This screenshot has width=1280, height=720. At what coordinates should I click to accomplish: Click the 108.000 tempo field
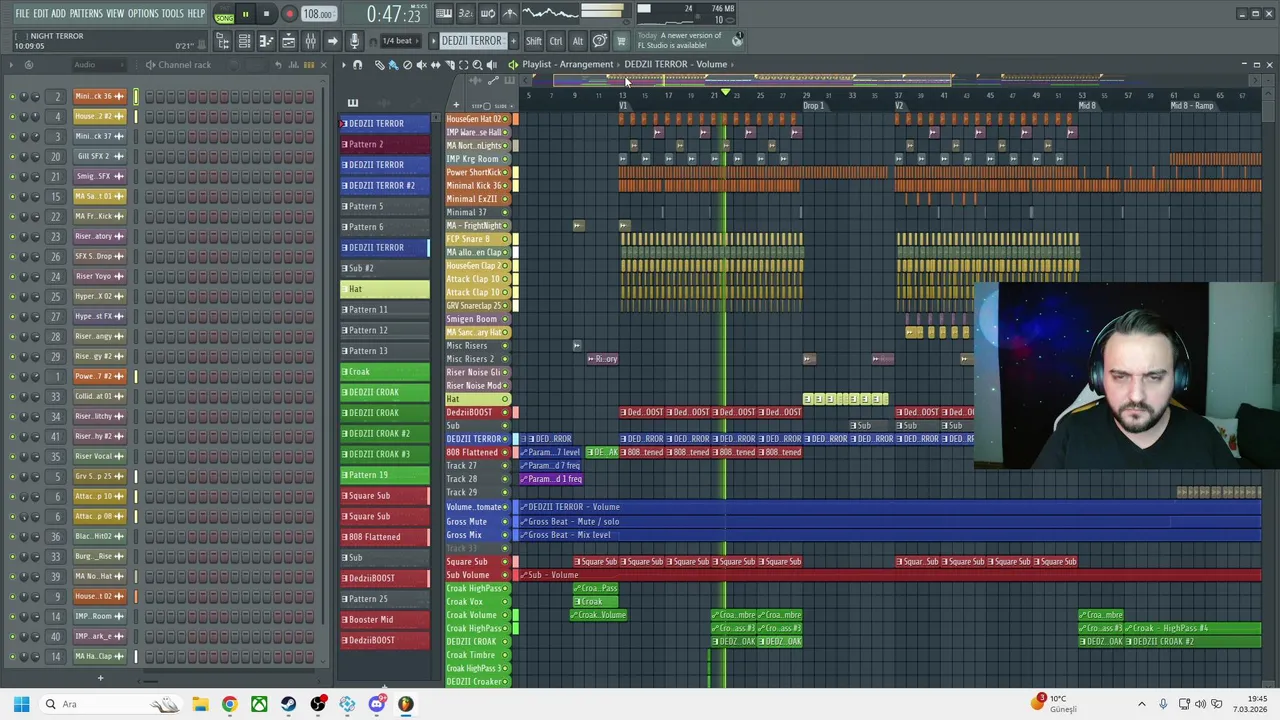point(319,15)
